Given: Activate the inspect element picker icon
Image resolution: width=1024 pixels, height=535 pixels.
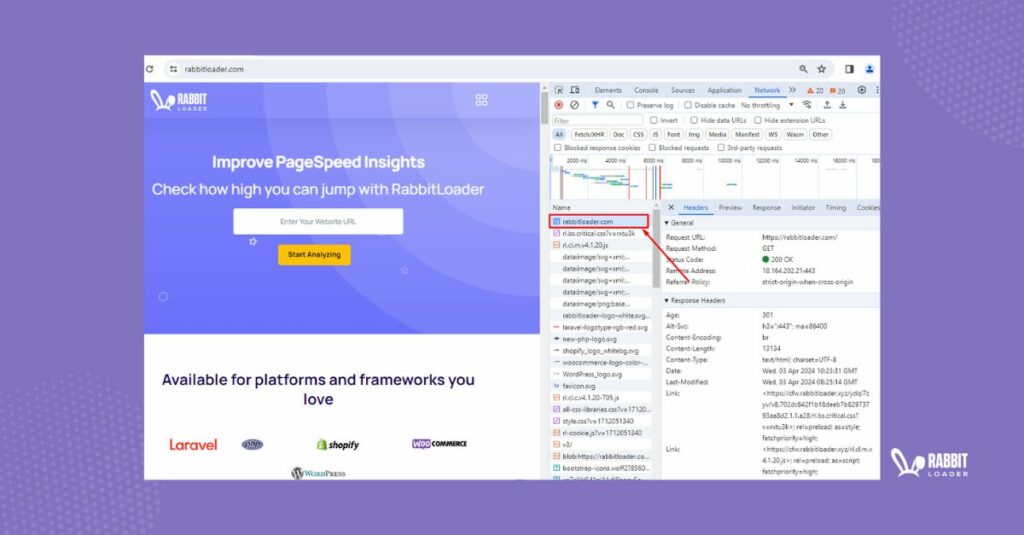Looking at the screenshot, I should 559,90.
